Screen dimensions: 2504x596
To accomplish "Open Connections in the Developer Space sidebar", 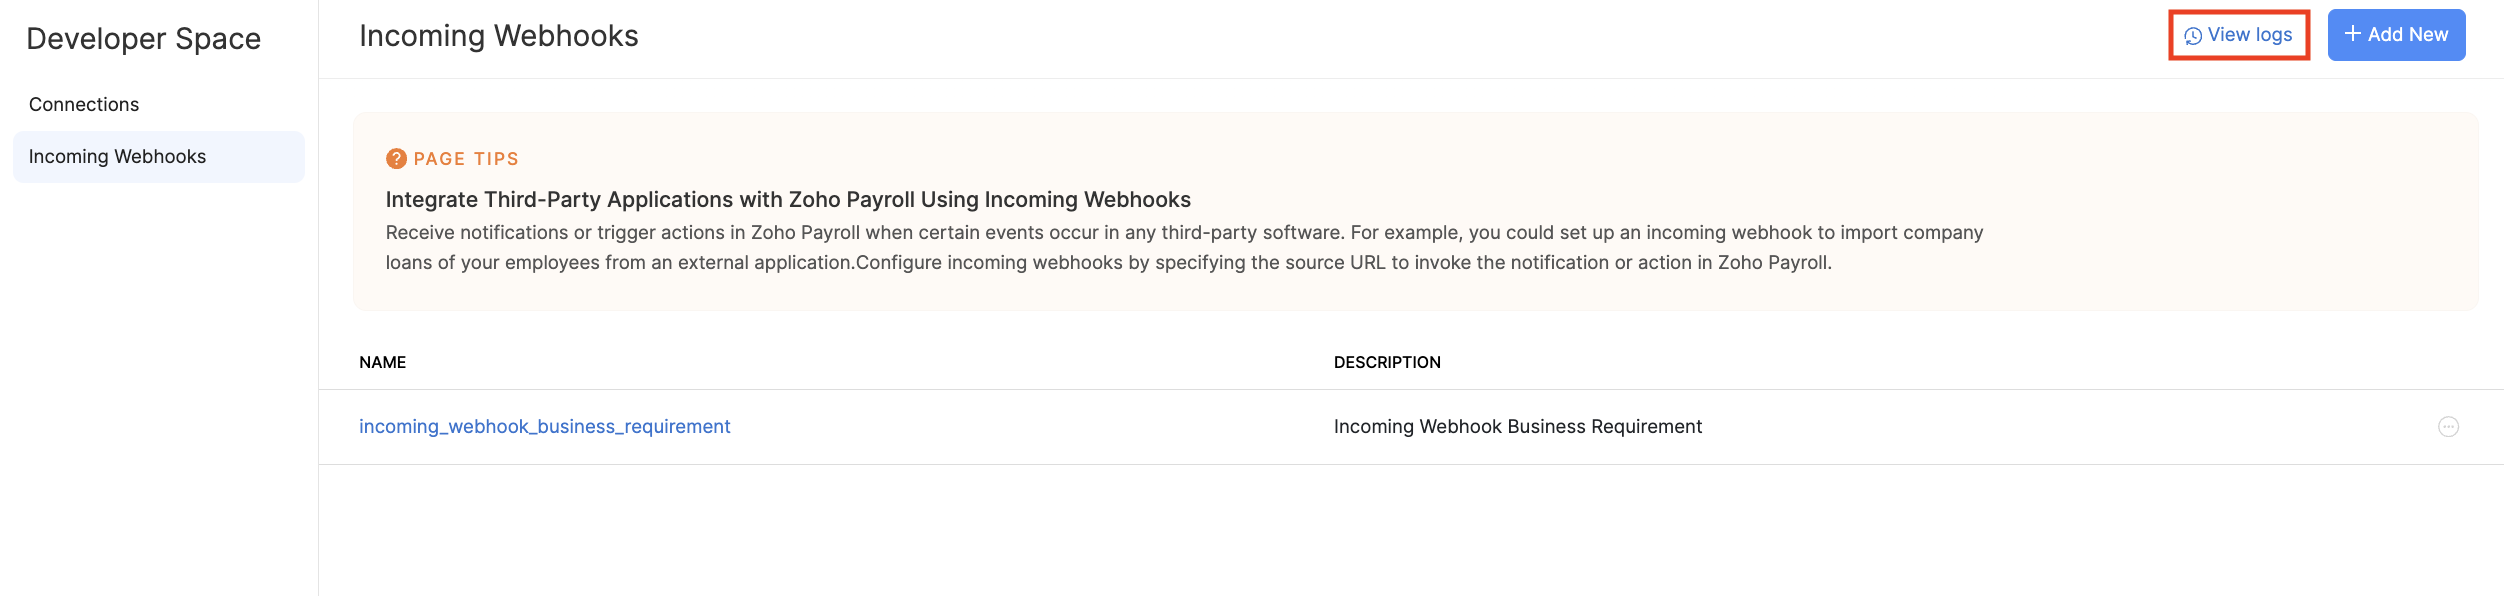I will [x=84, y=105].
